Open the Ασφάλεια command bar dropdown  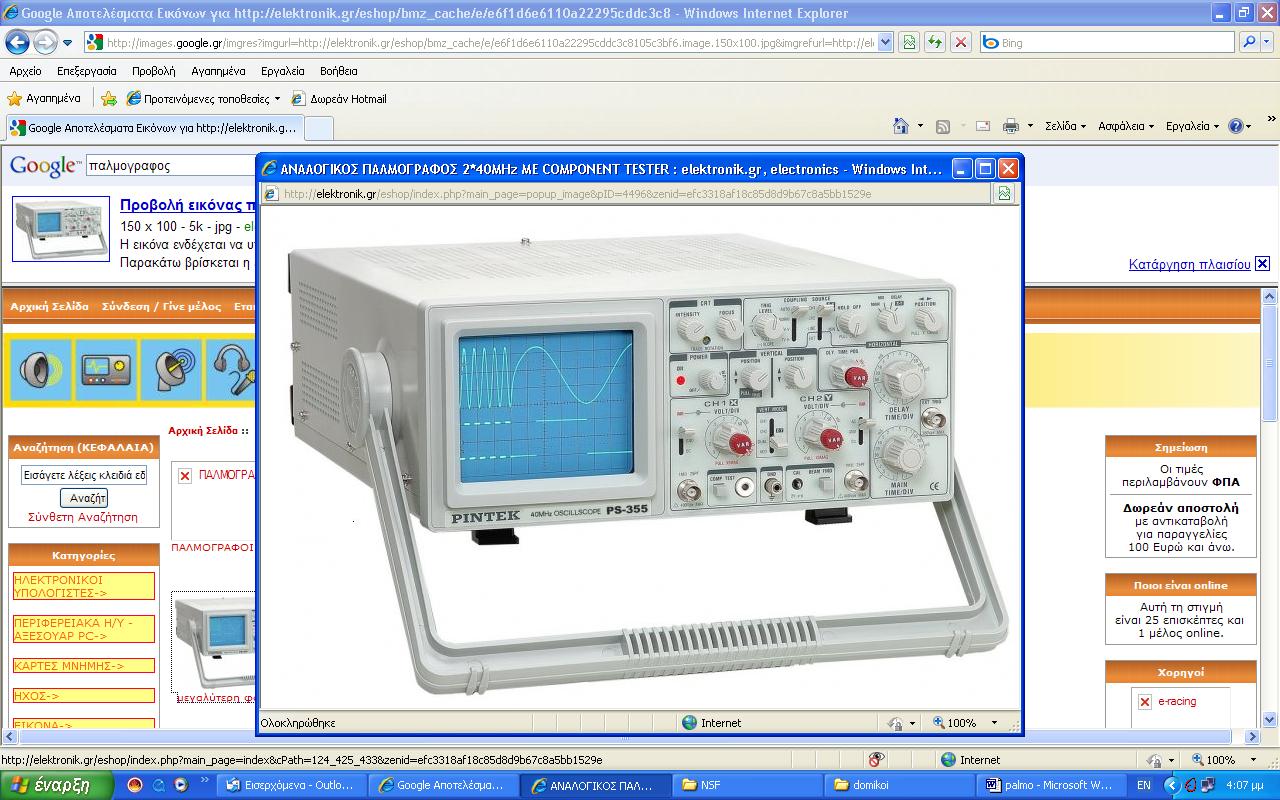tap(1126, 126)
